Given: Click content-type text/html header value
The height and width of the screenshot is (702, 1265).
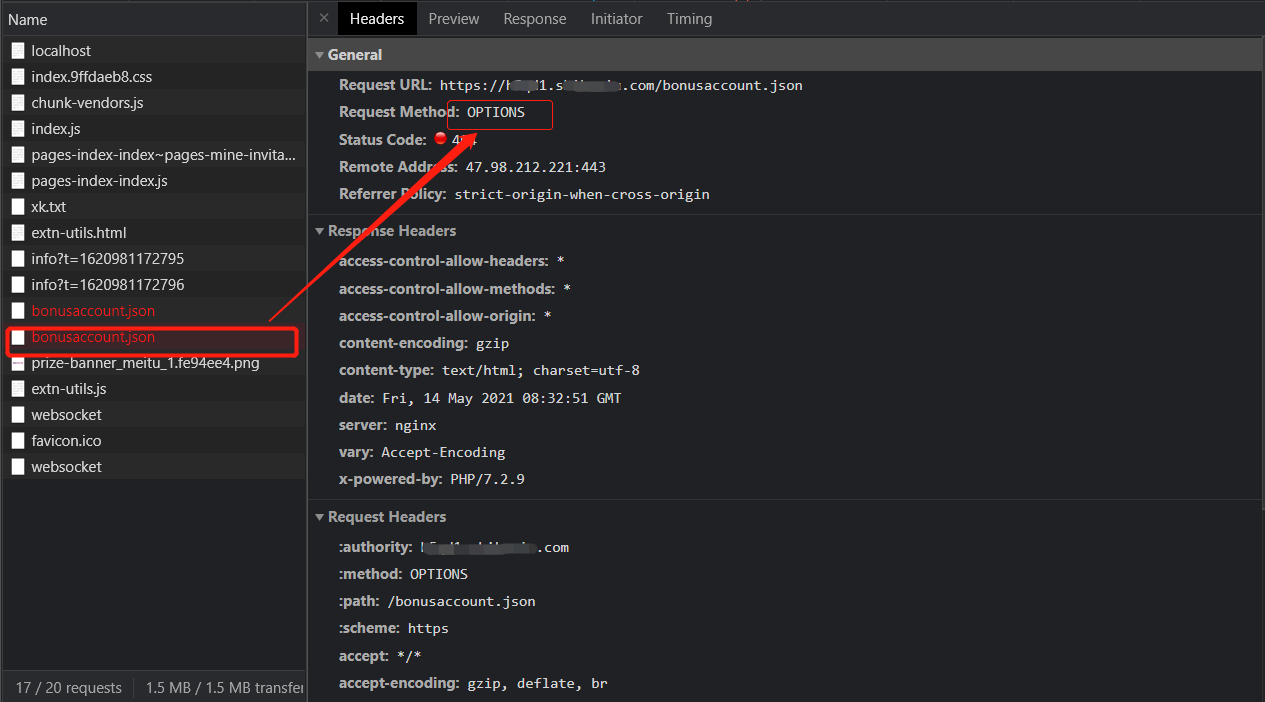Looking at the screenshot, I should (x=541, y=371).
